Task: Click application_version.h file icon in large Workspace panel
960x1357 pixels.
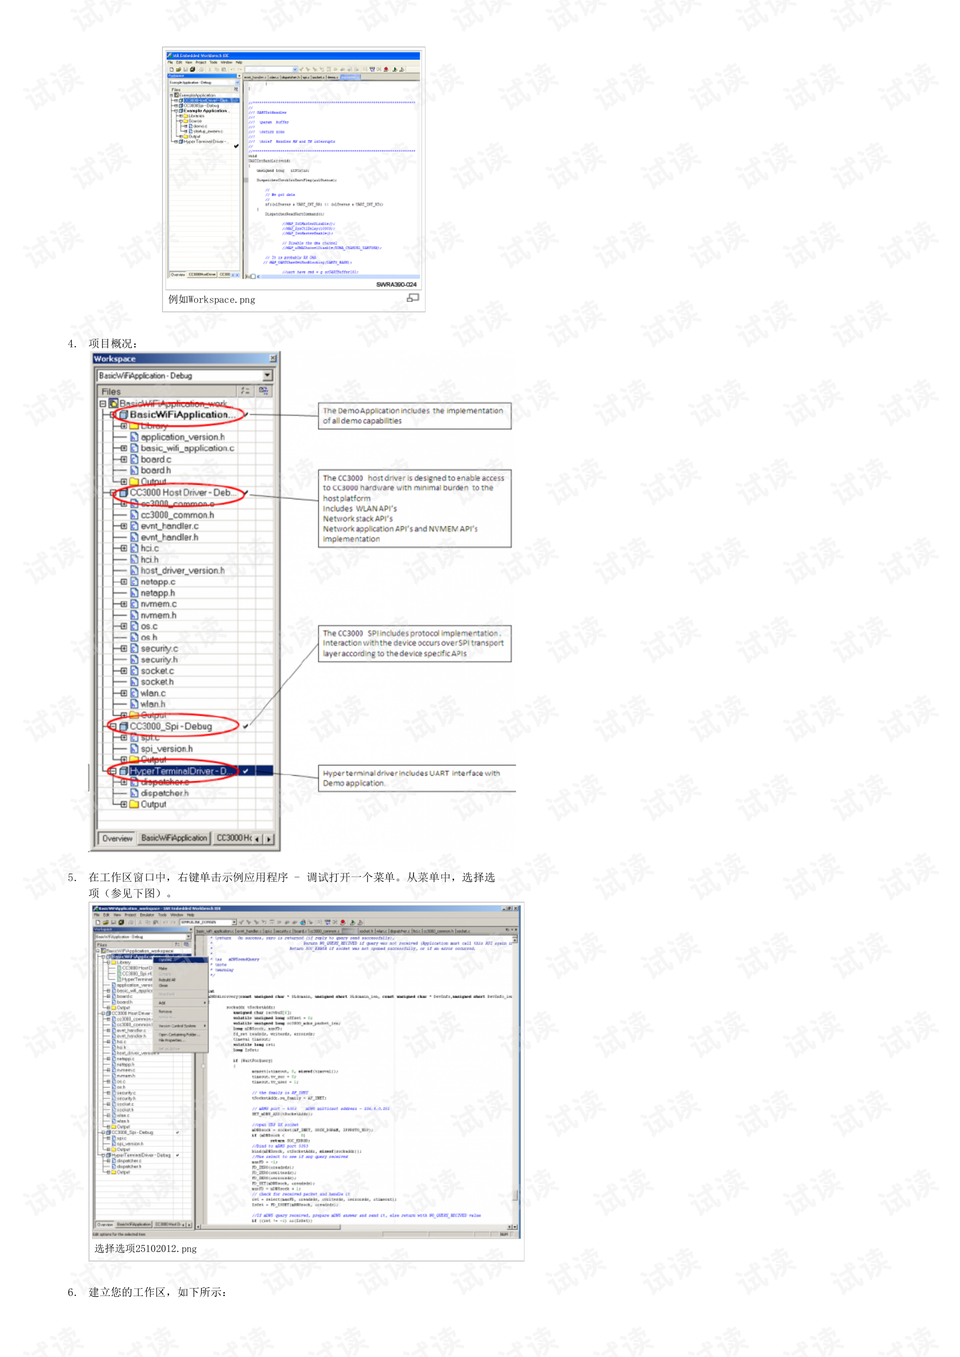Action: (x=134, y=437)
